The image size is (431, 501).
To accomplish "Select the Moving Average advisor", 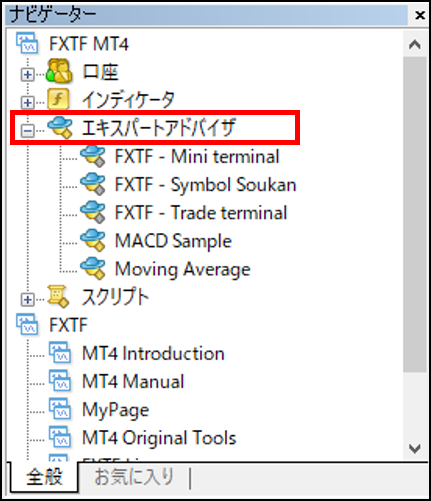I will 182,269.
